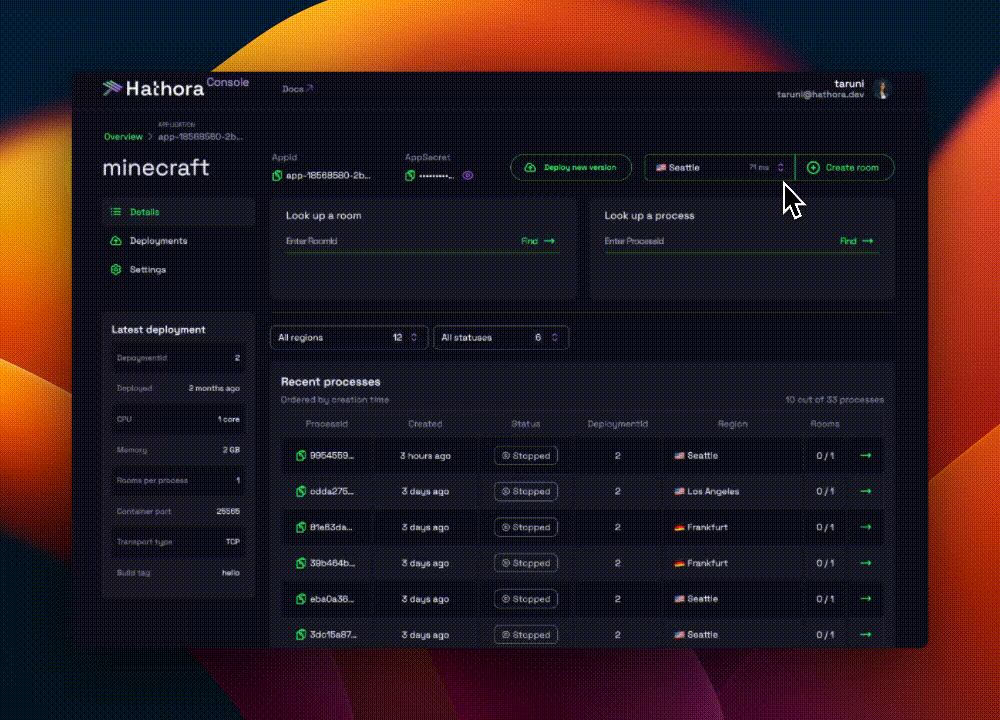This screenshot has width=1000, height=720.
Task: Click '3 hours ago' created cell
Action: (425, 455)
